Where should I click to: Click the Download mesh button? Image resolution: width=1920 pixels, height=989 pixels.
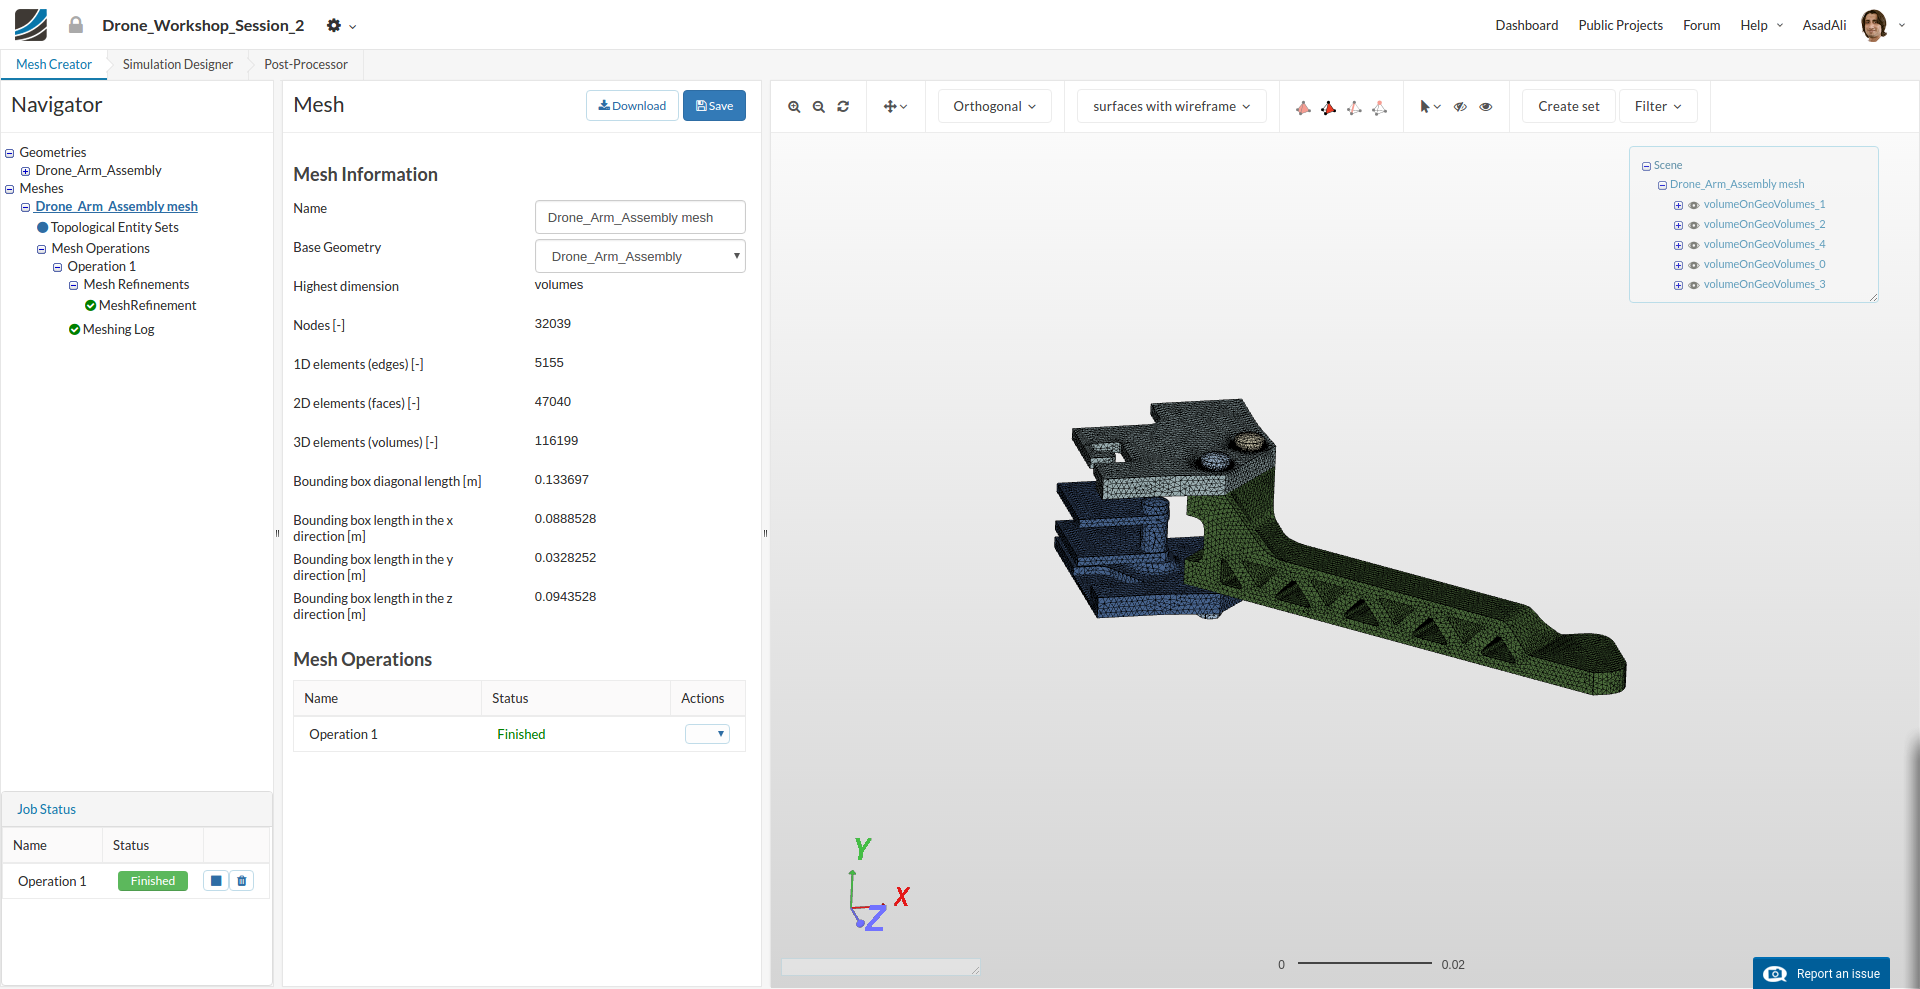pyautogui.click(x=632, y=106)
